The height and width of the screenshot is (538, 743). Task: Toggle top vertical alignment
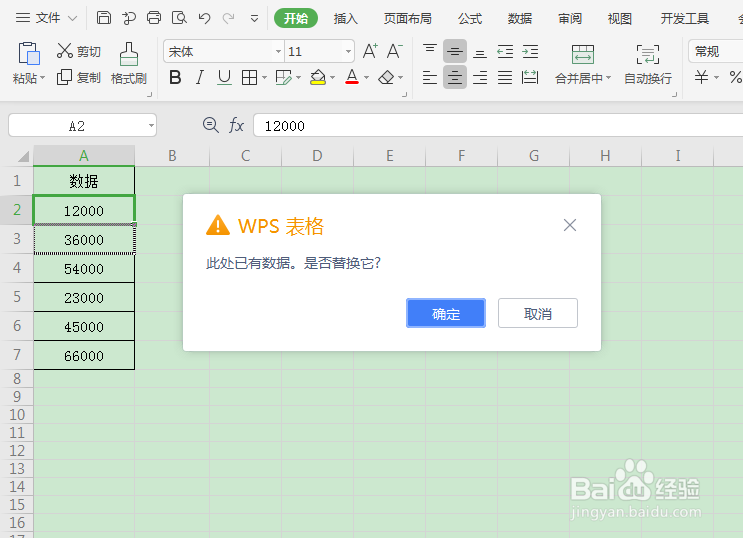tap(430, 51)
